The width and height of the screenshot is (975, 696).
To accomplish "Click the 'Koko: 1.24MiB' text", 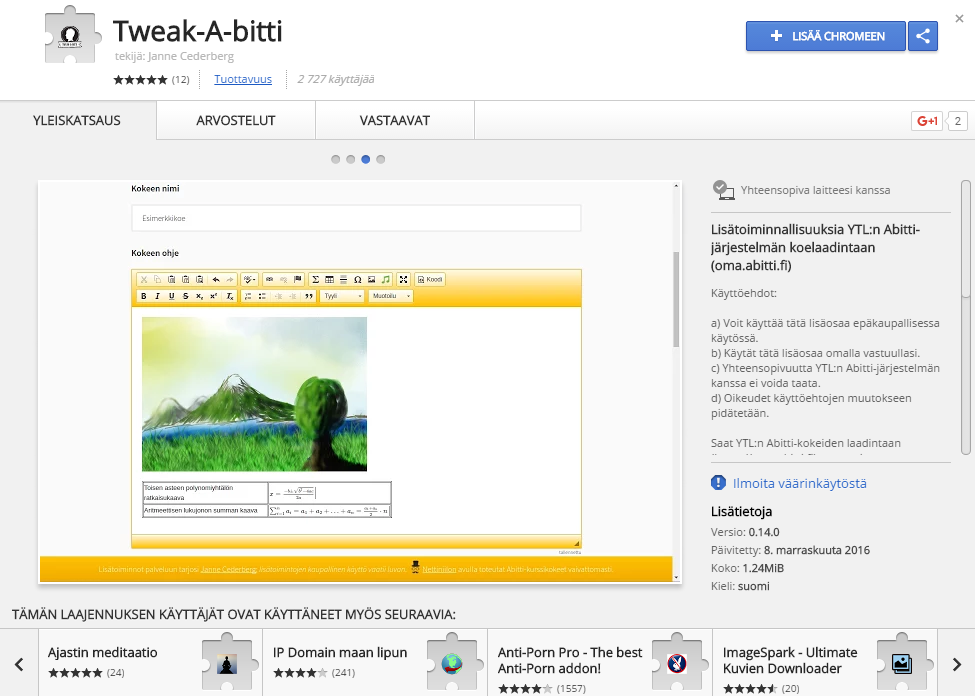I will pos(747,568).
